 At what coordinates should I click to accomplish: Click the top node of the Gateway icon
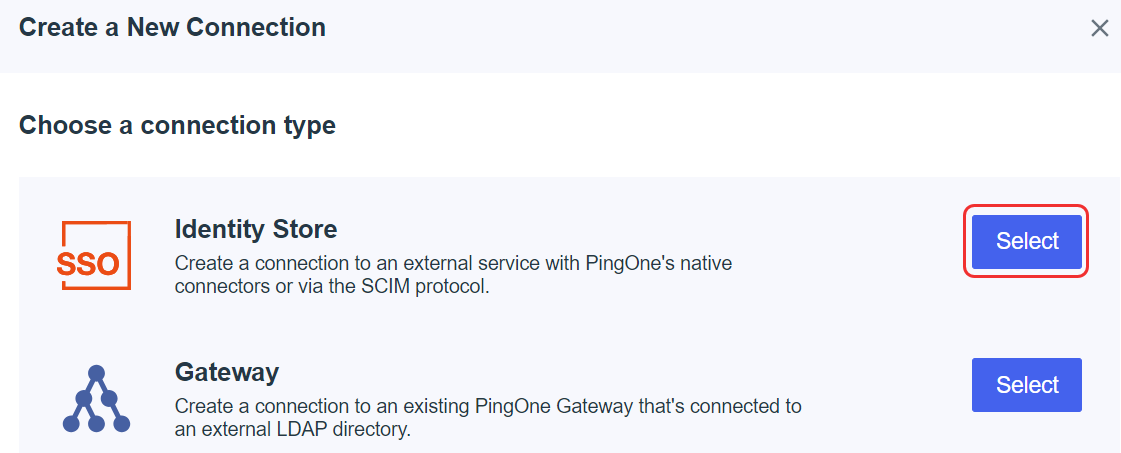click(97, 373)
